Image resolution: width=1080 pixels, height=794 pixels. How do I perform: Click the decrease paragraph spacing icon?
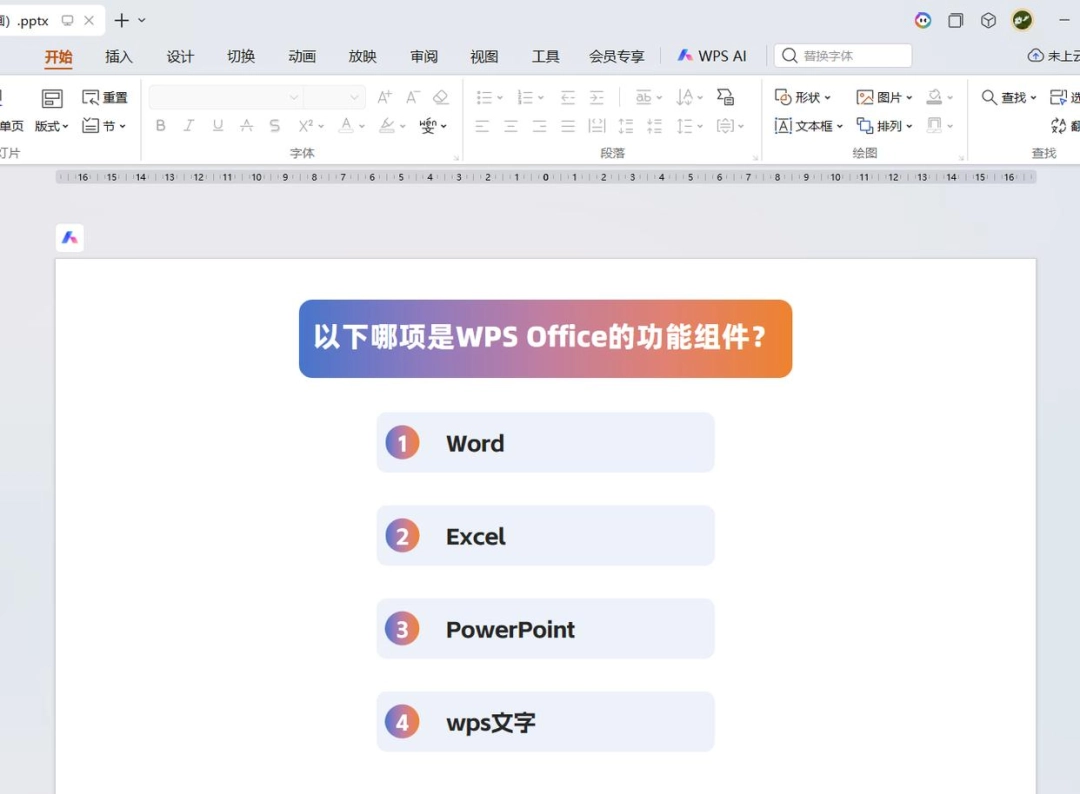pos(654,125)
